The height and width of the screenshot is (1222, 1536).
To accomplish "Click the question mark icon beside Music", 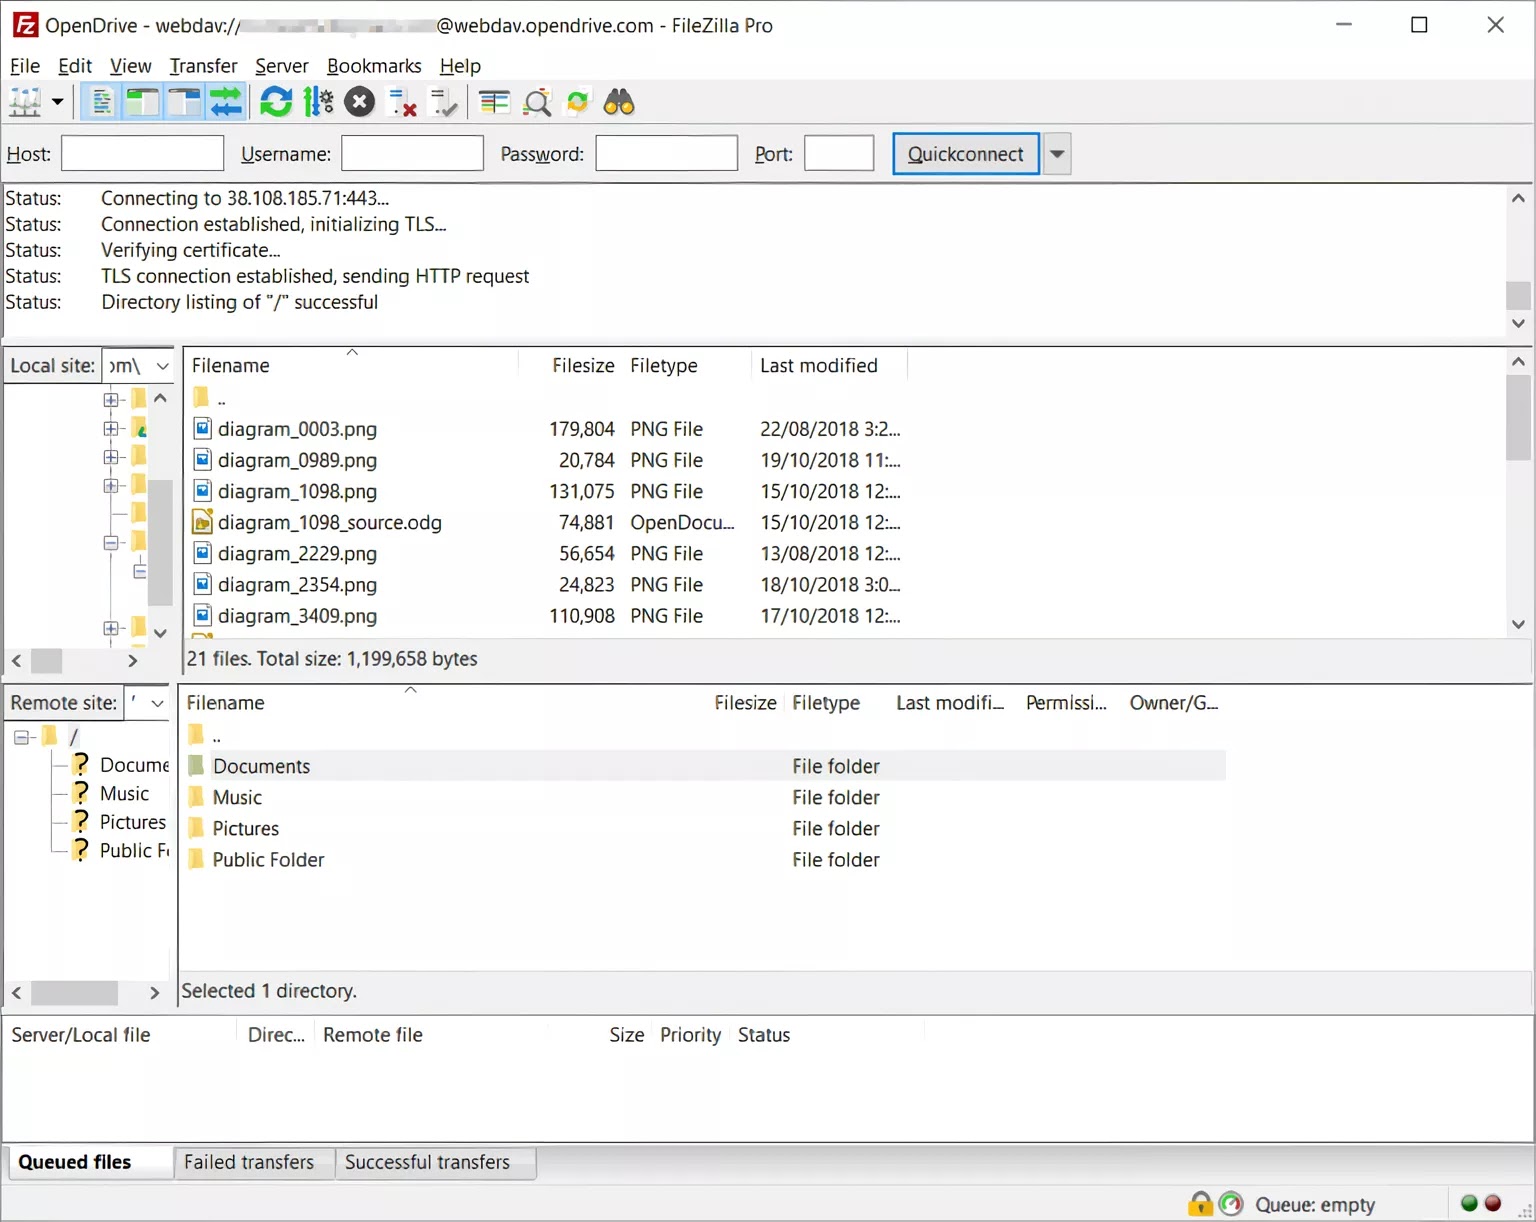I will (x=81, y=793).
